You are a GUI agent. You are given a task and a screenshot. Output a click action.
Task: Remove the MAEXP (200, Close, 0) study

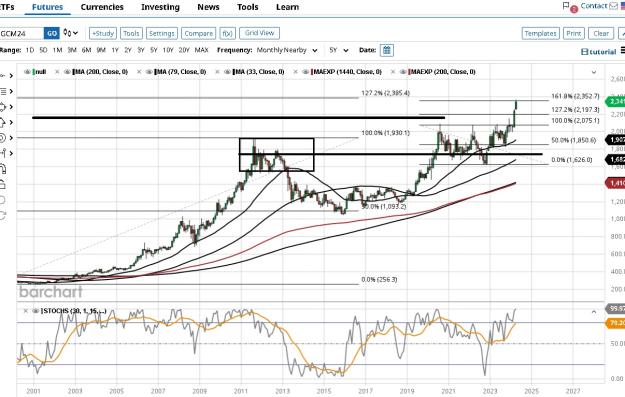[393, 72]
